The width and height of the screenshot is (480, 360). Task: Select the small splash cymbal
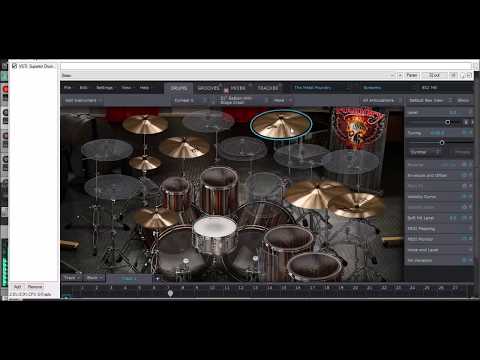coord(145,162)
